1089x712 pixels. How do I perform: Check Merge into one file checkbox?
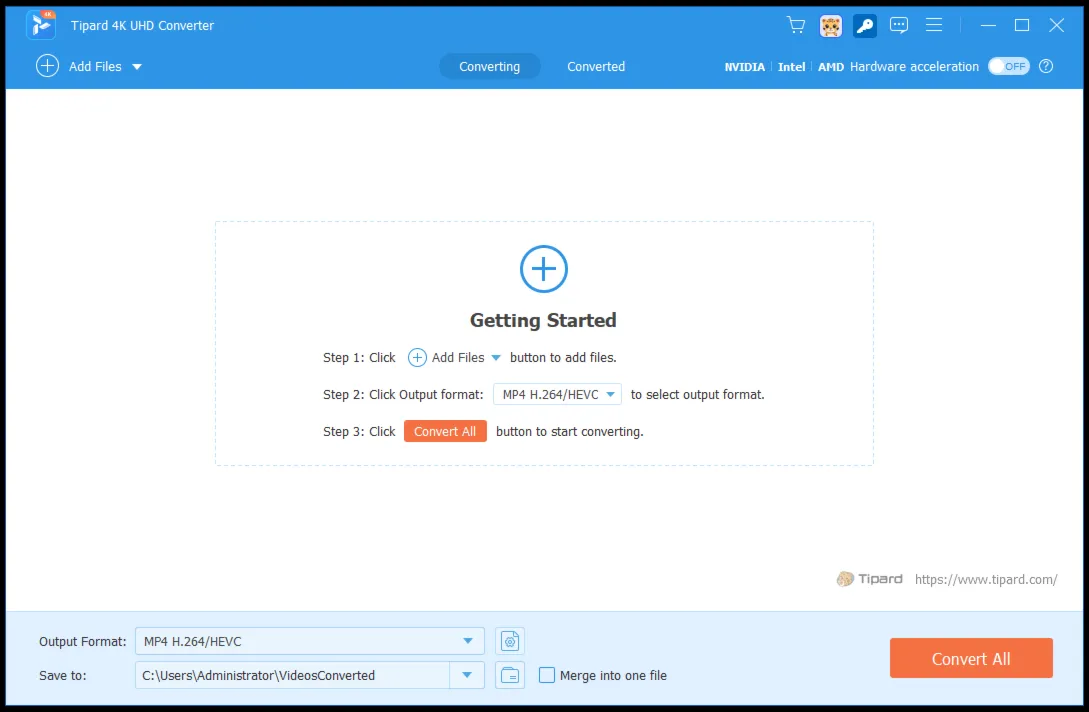pyautogui.click(x=547, y=675)
